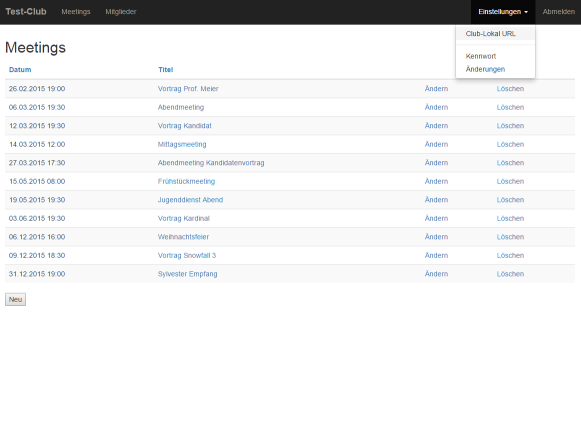Screen dimensions: 581x440
Task: Sort table by Datum column header
Action: [x=20, y=70]
